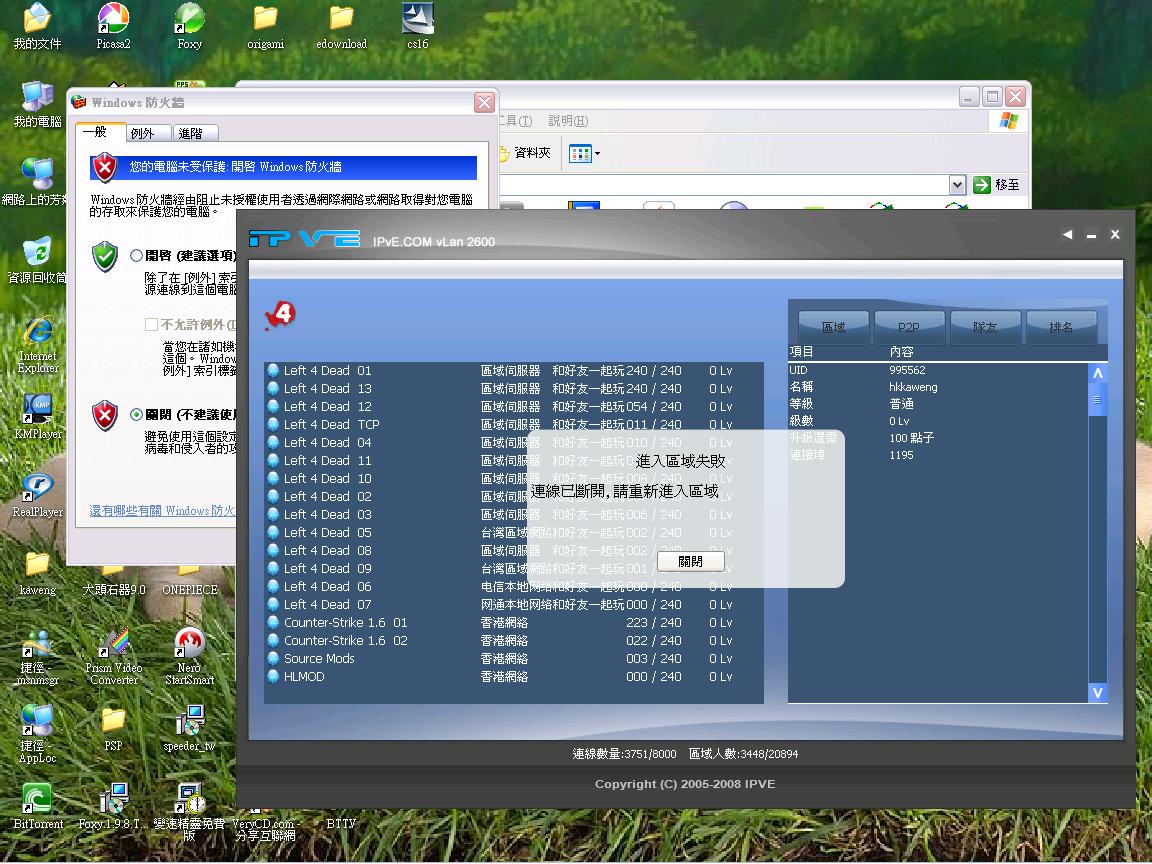This screenshot has height=864, width=1152.
Task: Open Foxy from the desktop
Action: point(188,22)
